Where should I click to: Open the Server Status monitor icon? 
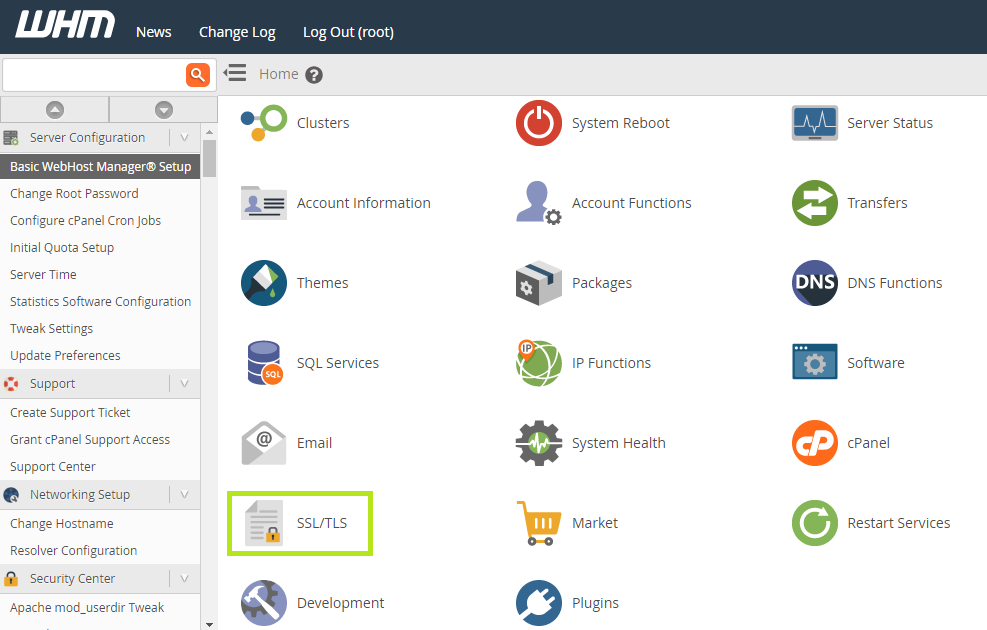815,123
